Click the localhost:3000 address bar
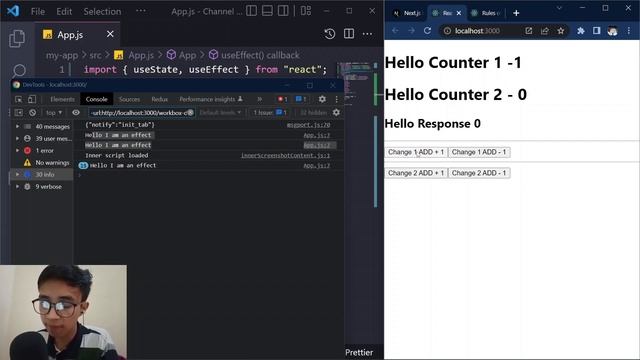This screenshot has width=640, height=360. tap(478, 31)
